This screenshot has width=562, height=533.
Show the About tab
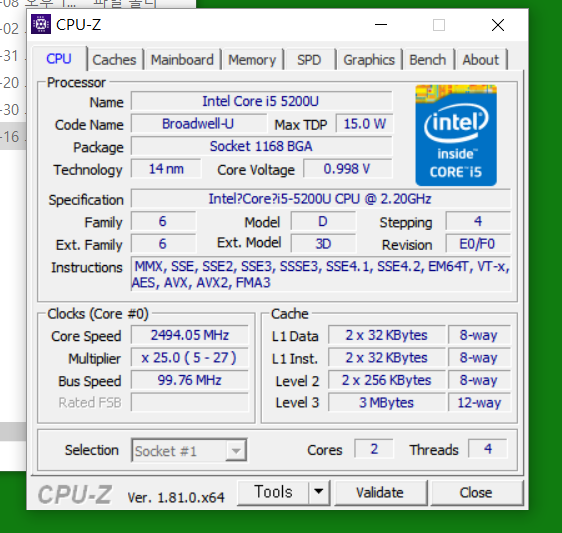click(481, 60)
